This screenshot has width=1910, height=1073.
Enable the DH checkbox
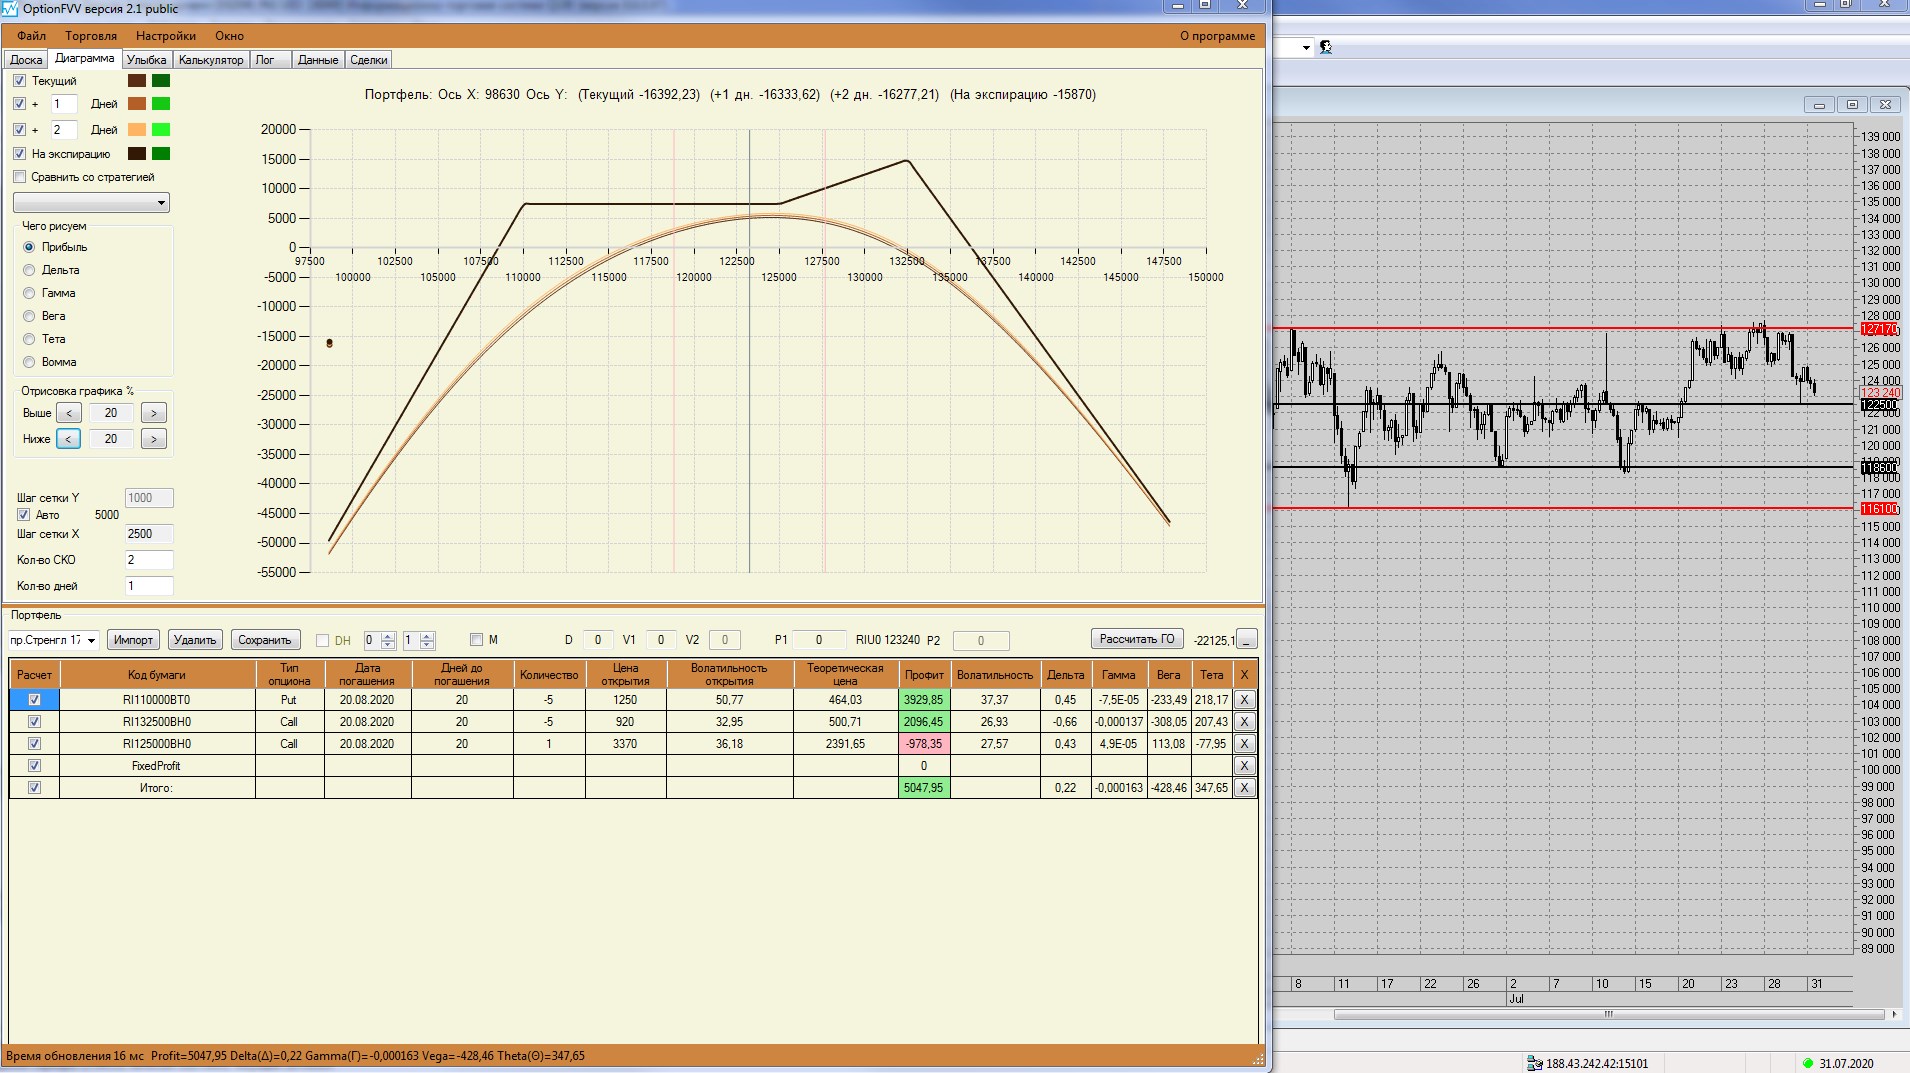(x=322, y=640)
